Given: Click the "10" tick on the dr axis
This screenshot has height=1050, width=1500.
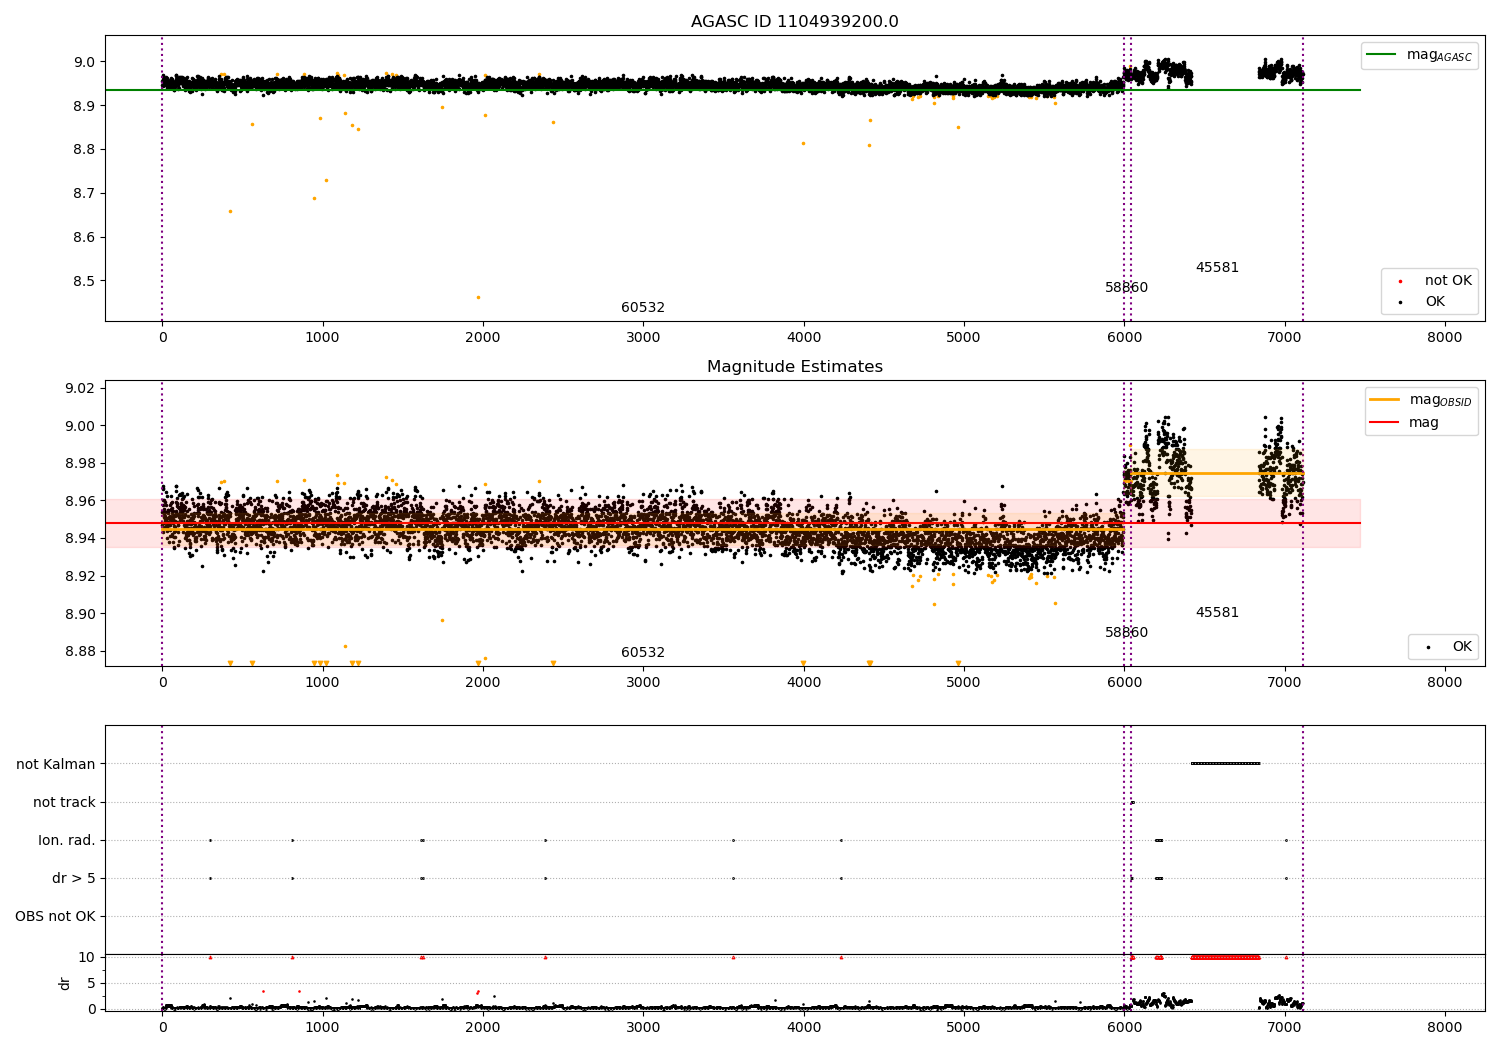Looking at the screenshot, I should coord(87,957).
